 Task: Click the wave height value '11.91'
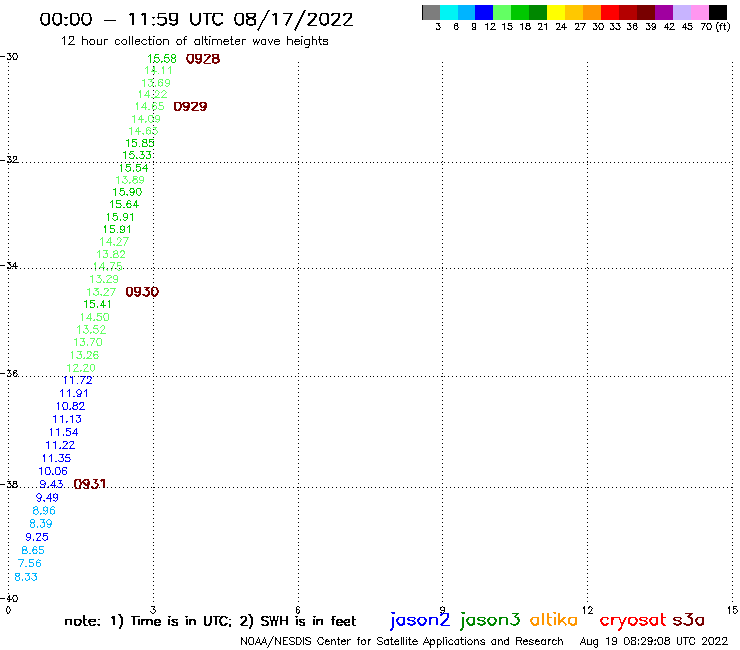pos(74,393)
